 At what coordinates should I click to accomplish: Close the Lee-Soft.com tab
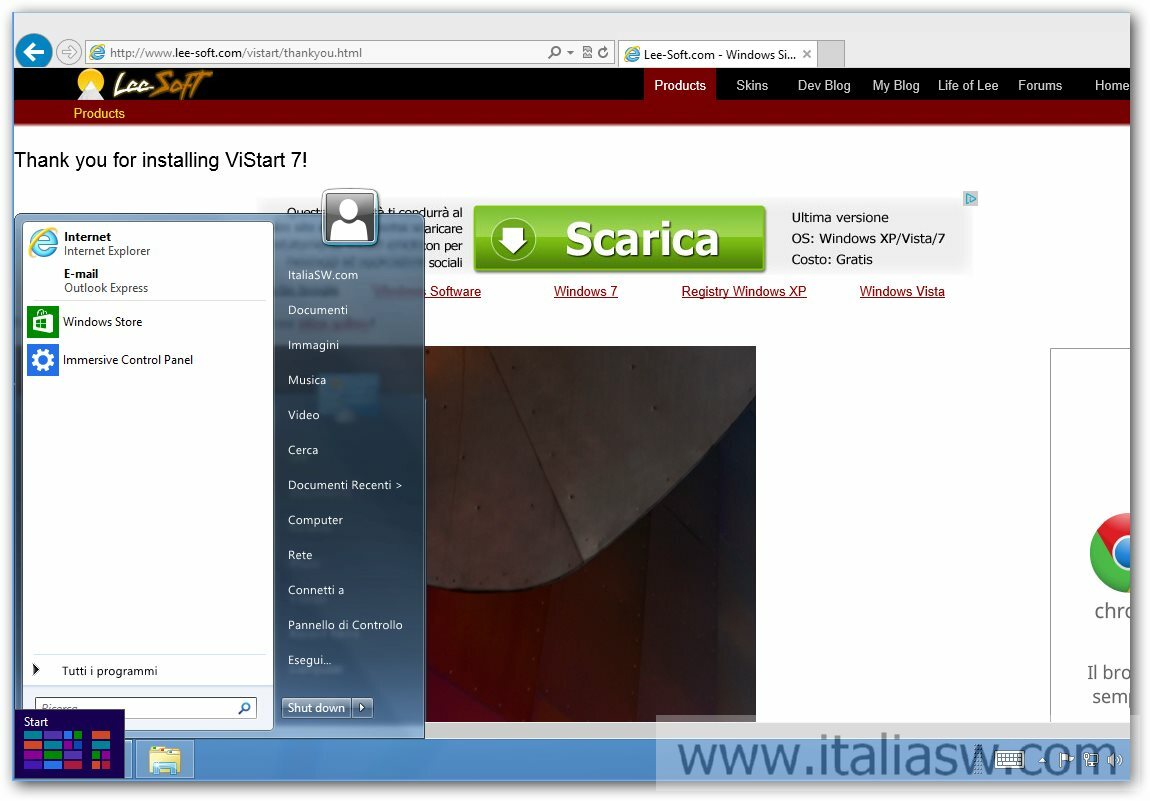(807, 54)
